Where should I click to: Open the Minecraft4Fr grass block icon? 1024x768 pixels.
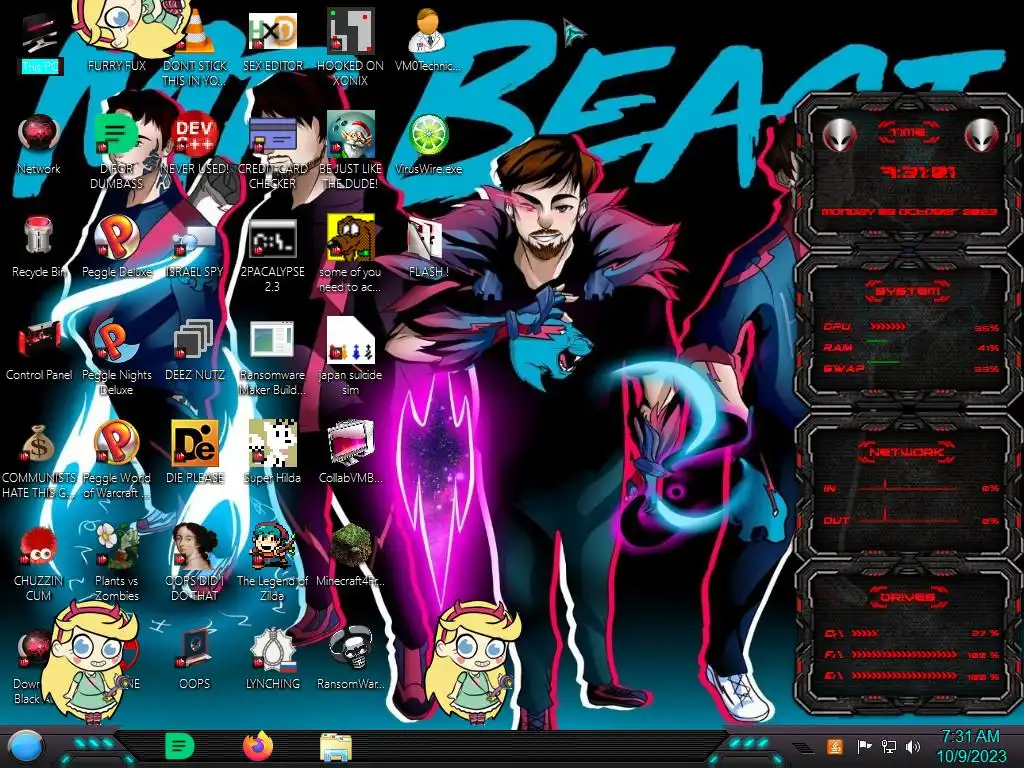click(350, 555)
